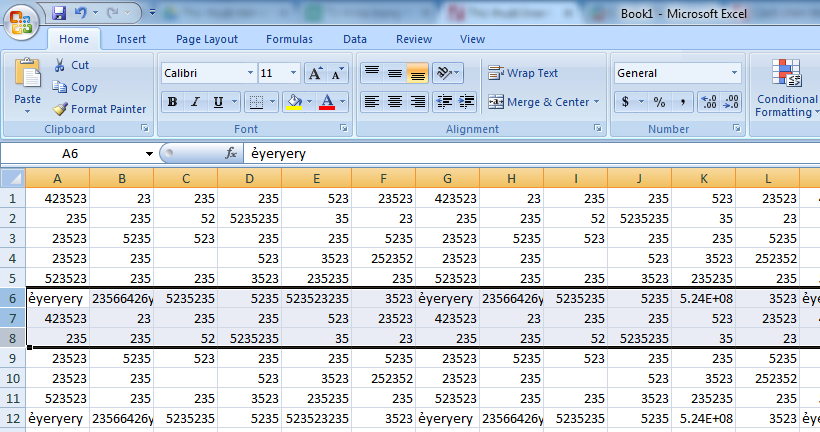Open the Calibri font name dropdown
The image size is (820, 432).
250,73
